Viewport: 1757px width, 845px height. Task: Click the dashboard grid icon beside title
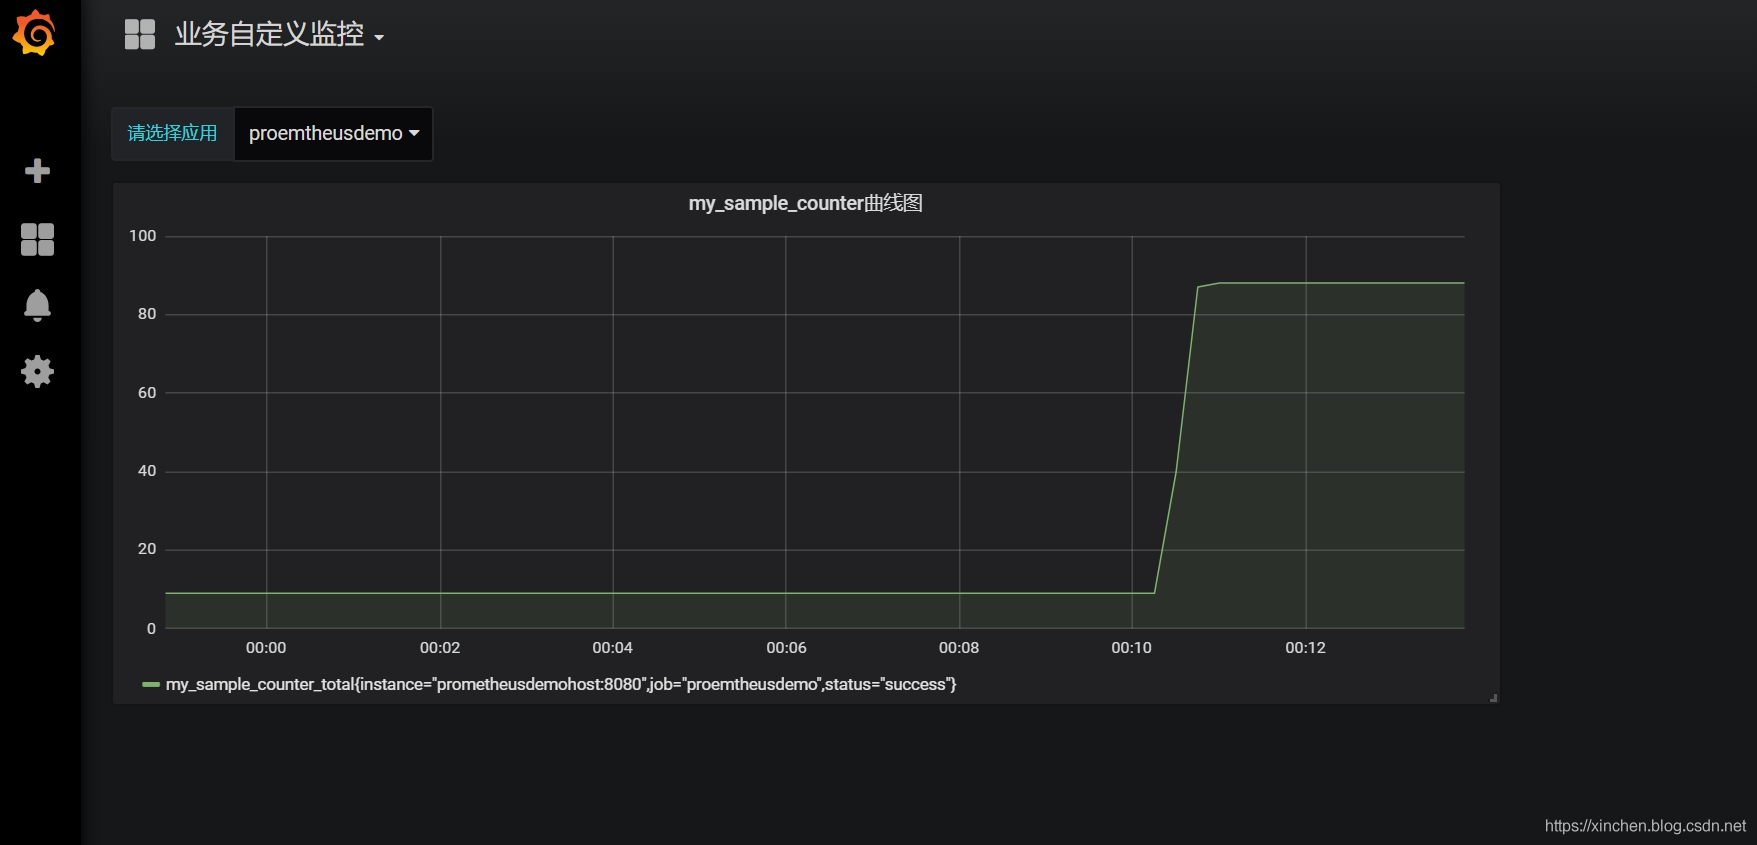pyautogui.click(x=140, y=34)
